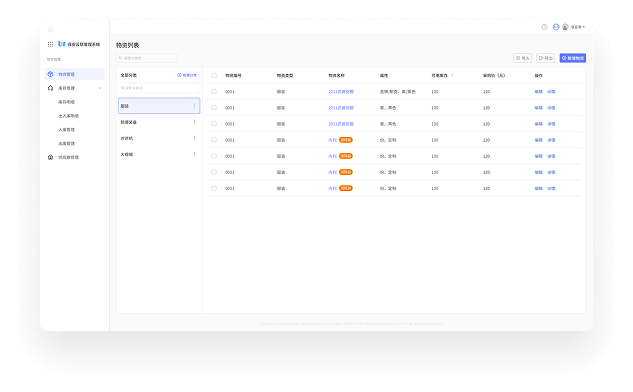Click the house icon of 库存管理
Screen dimensions: 633x392
[50, 88]
